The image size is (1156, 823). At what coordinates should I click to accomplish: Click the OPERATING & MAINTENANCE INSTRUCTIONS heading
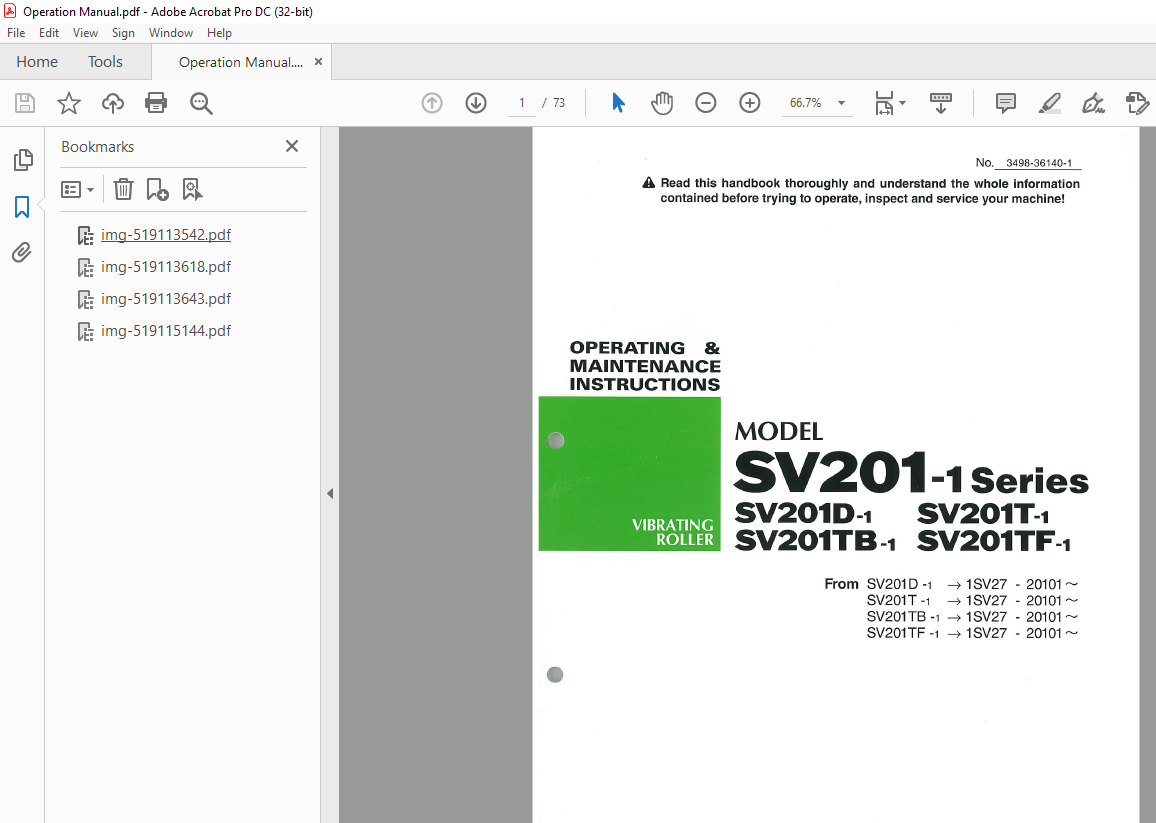pos(644,366)
